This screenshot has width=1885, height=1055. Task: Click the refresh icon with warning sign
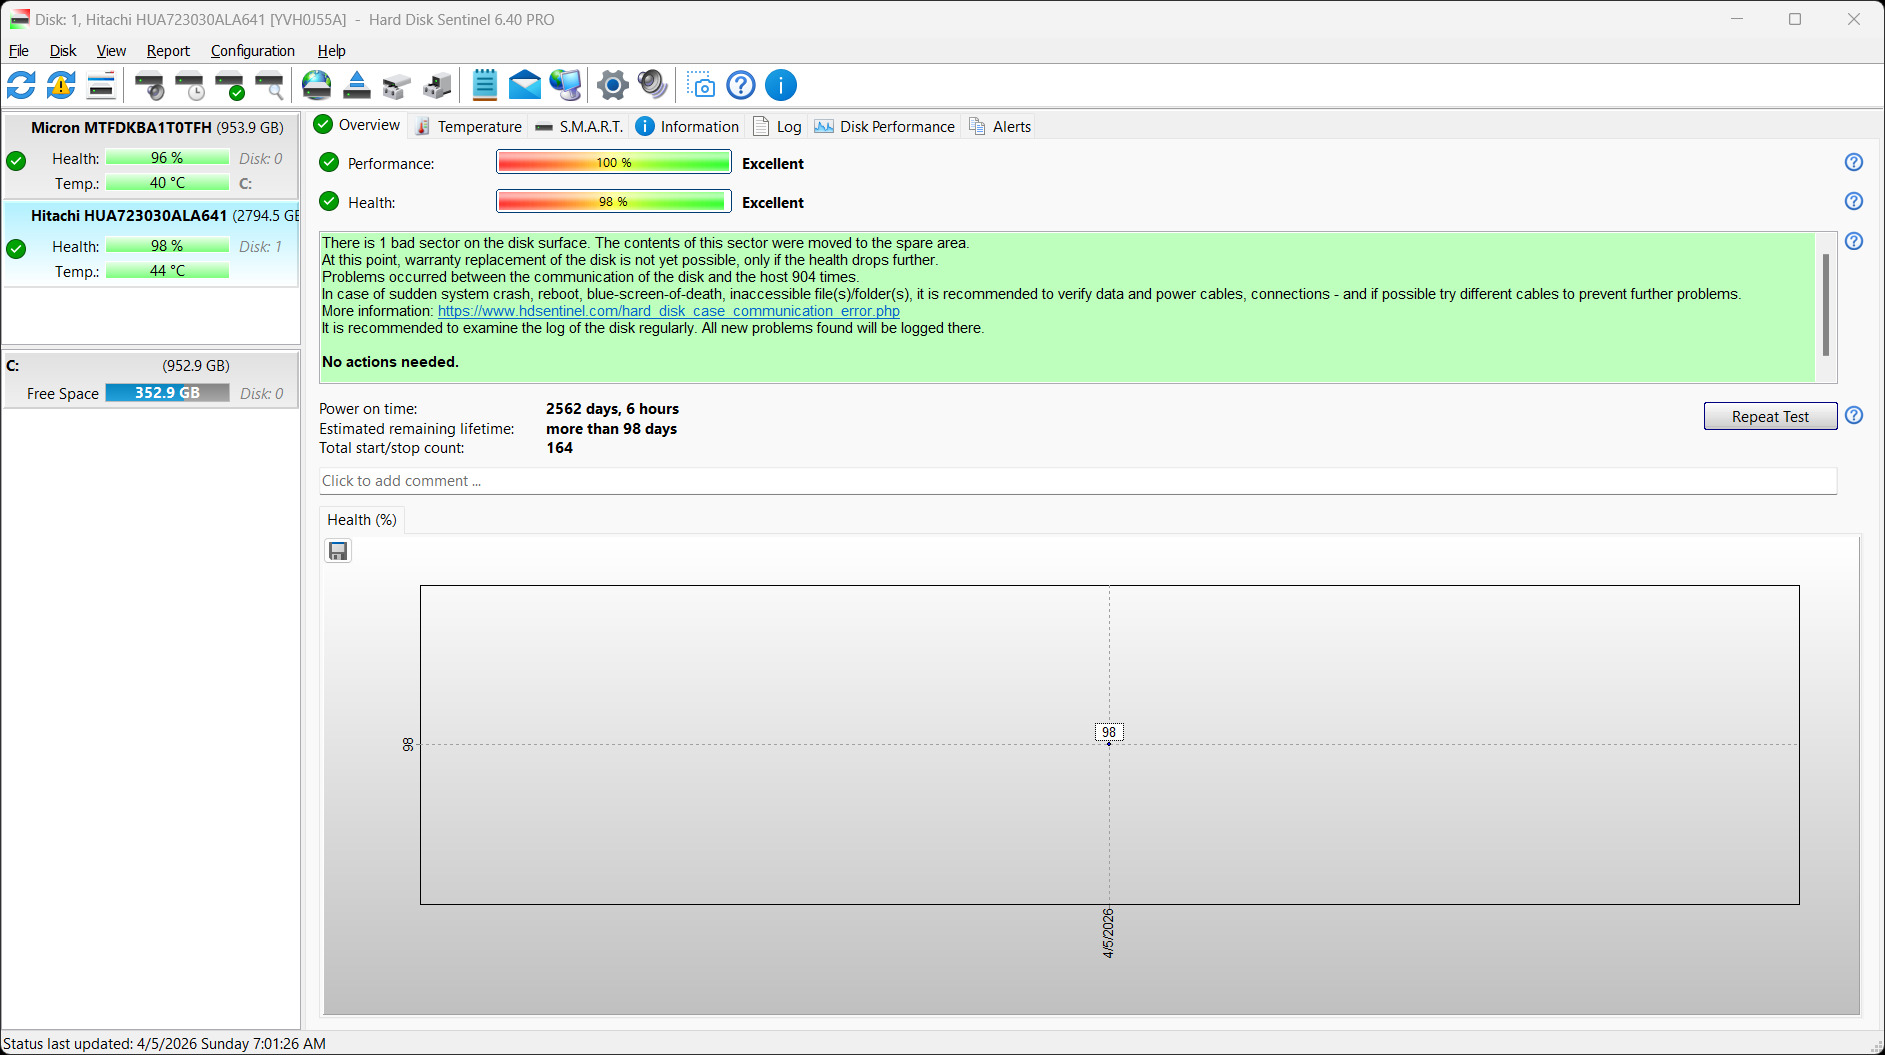click(61, 86)
